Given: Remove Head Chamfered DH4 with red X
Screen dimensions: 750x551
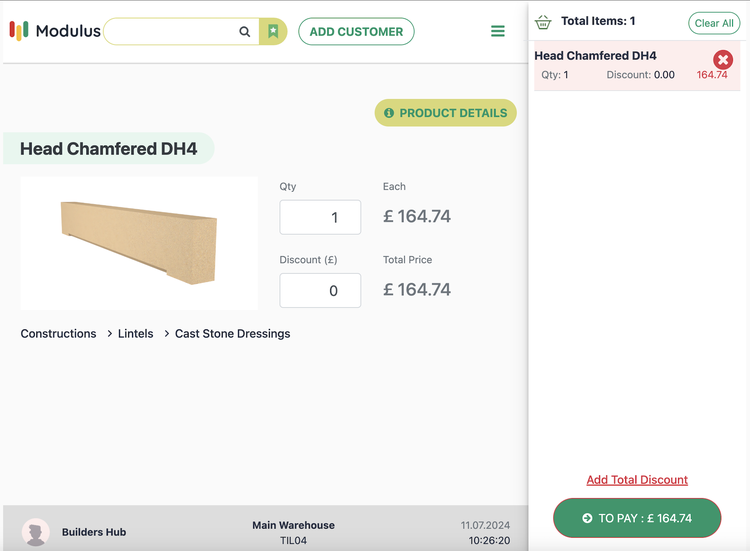Looking at the screenshot, I should click(x=723, y=60).
